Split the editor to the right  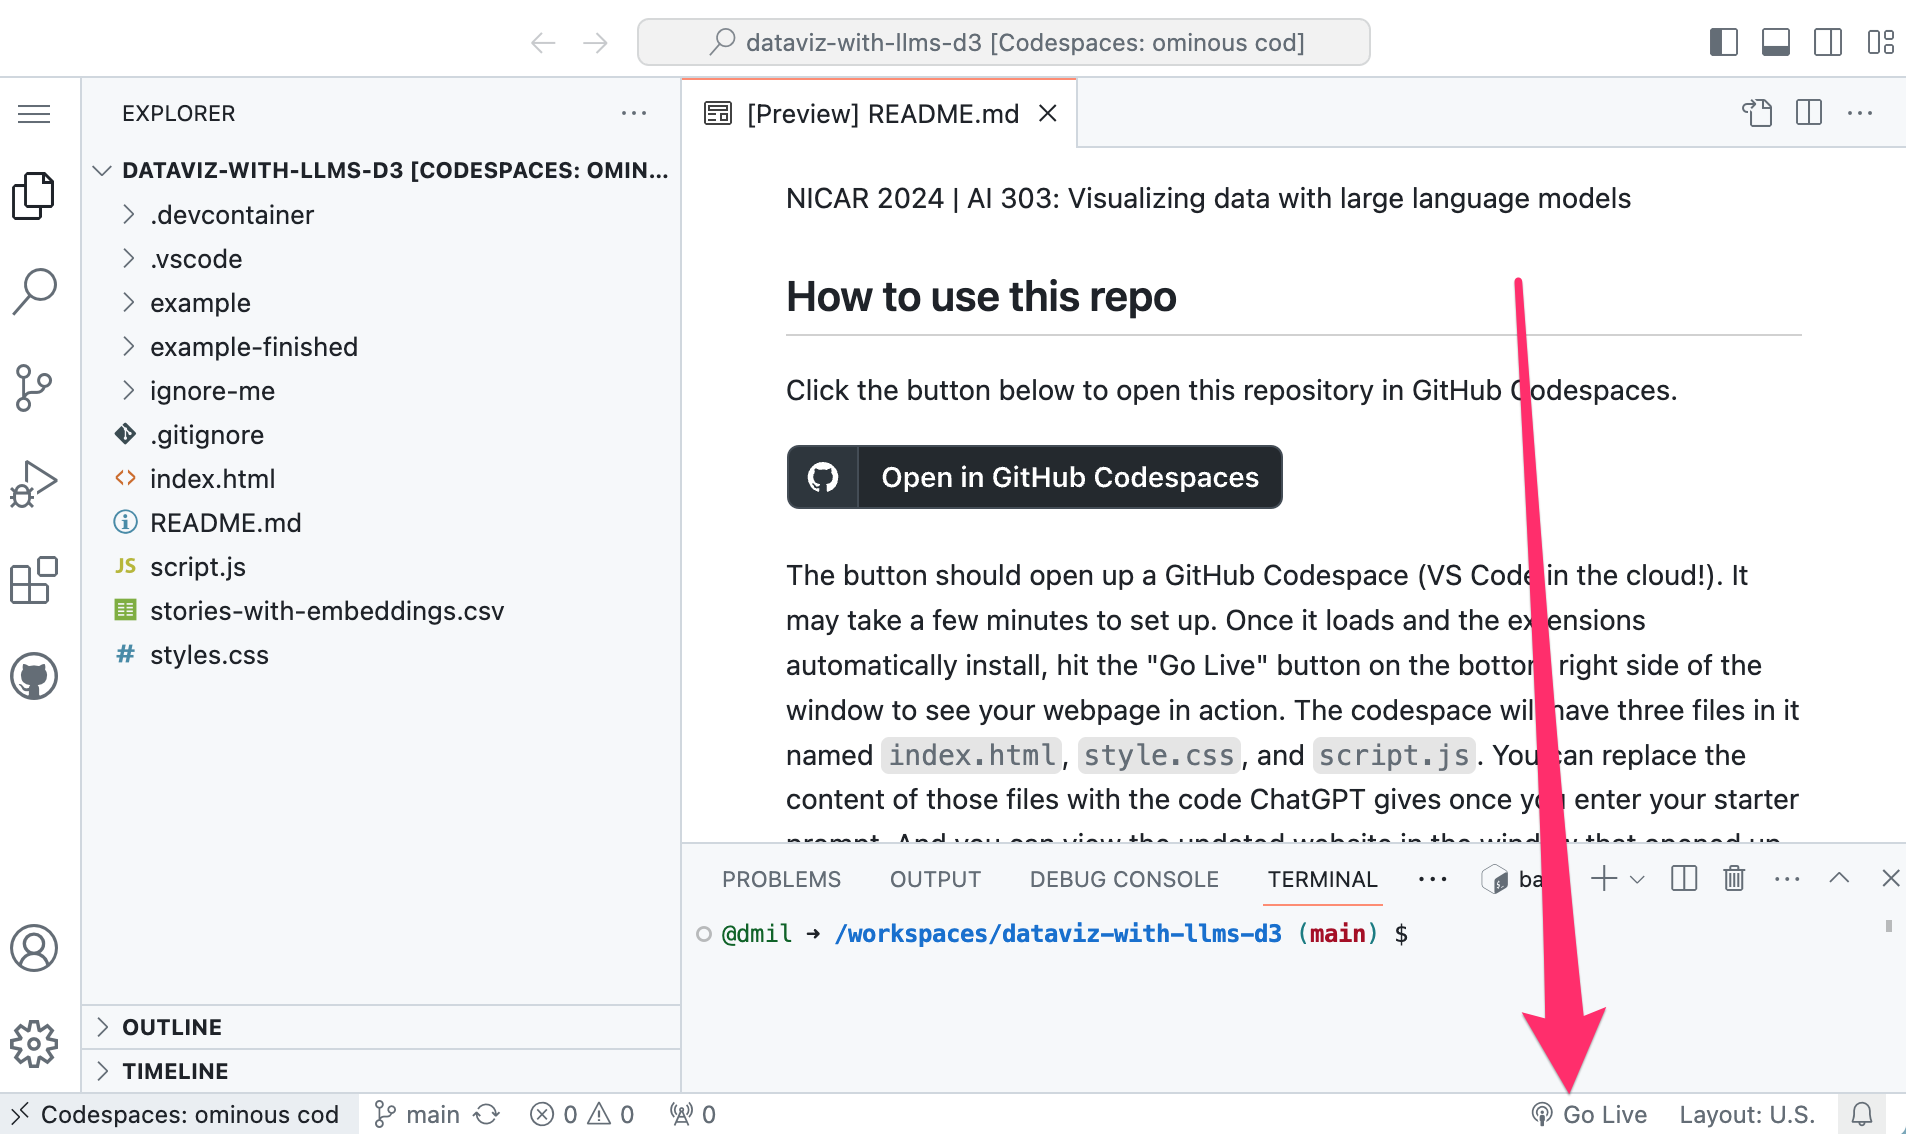pyautogui.click(x=1809, y=113)
